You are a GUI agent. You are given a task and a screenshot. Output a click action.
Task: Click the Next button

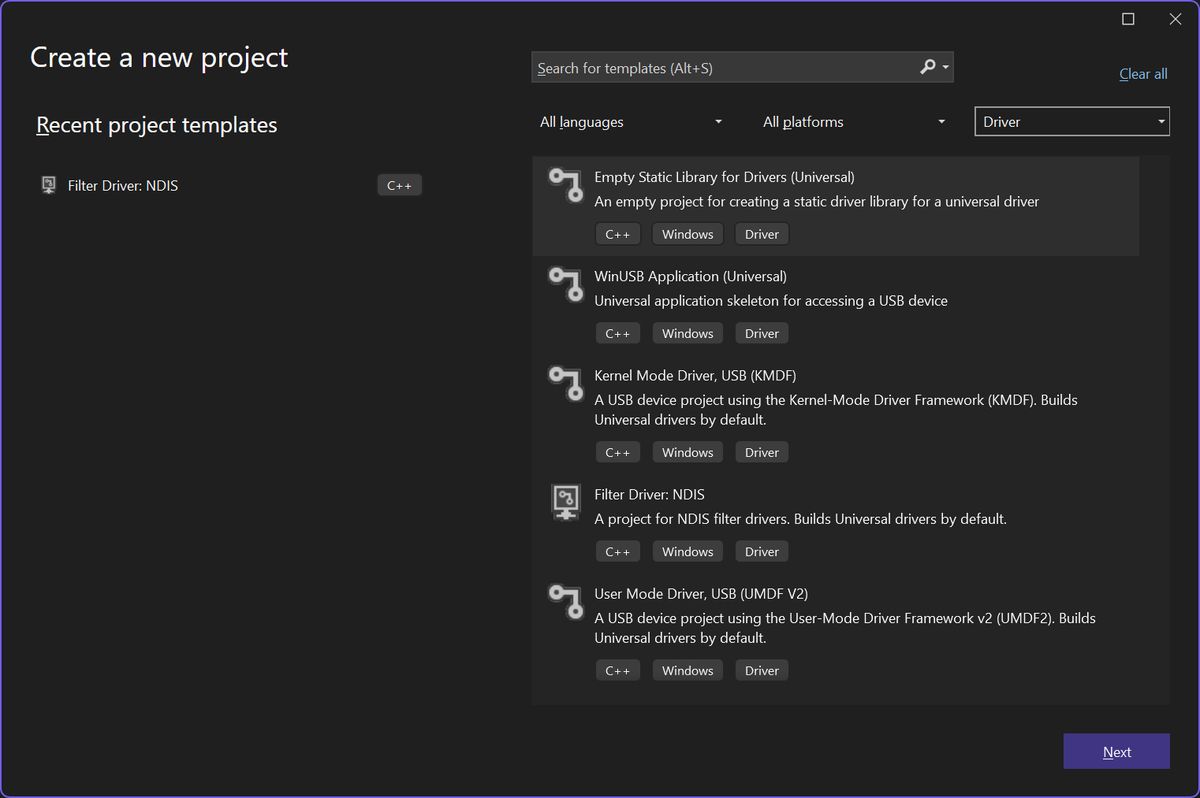[x=1117, y=752]
